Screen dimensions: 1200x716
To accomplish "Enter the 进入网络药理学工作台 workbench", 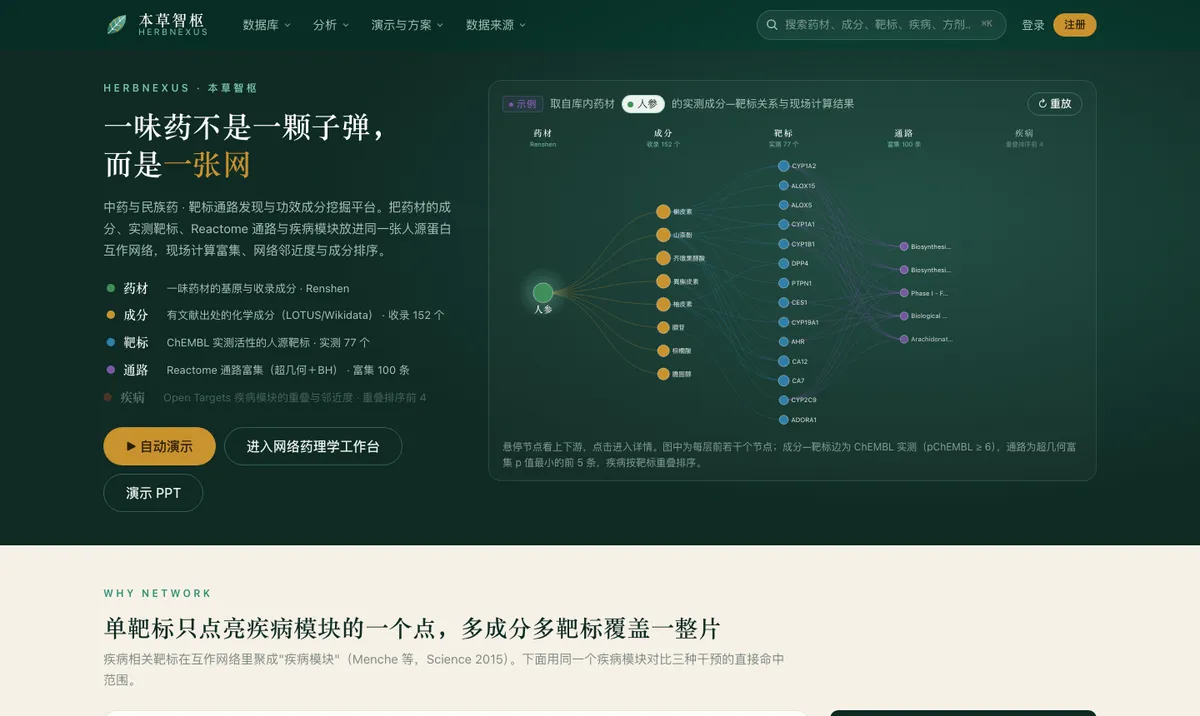I will 313,446.
